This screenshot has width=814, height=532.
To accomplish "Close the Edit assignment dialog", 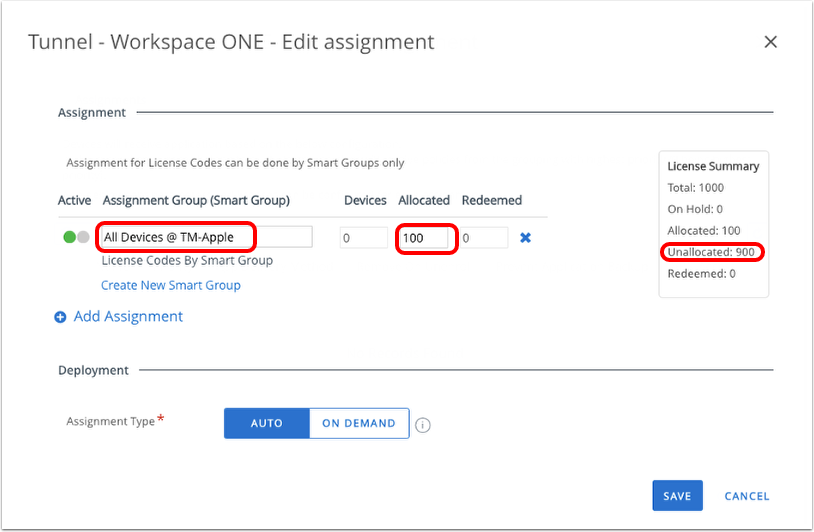I will click(x=770, y=42).
